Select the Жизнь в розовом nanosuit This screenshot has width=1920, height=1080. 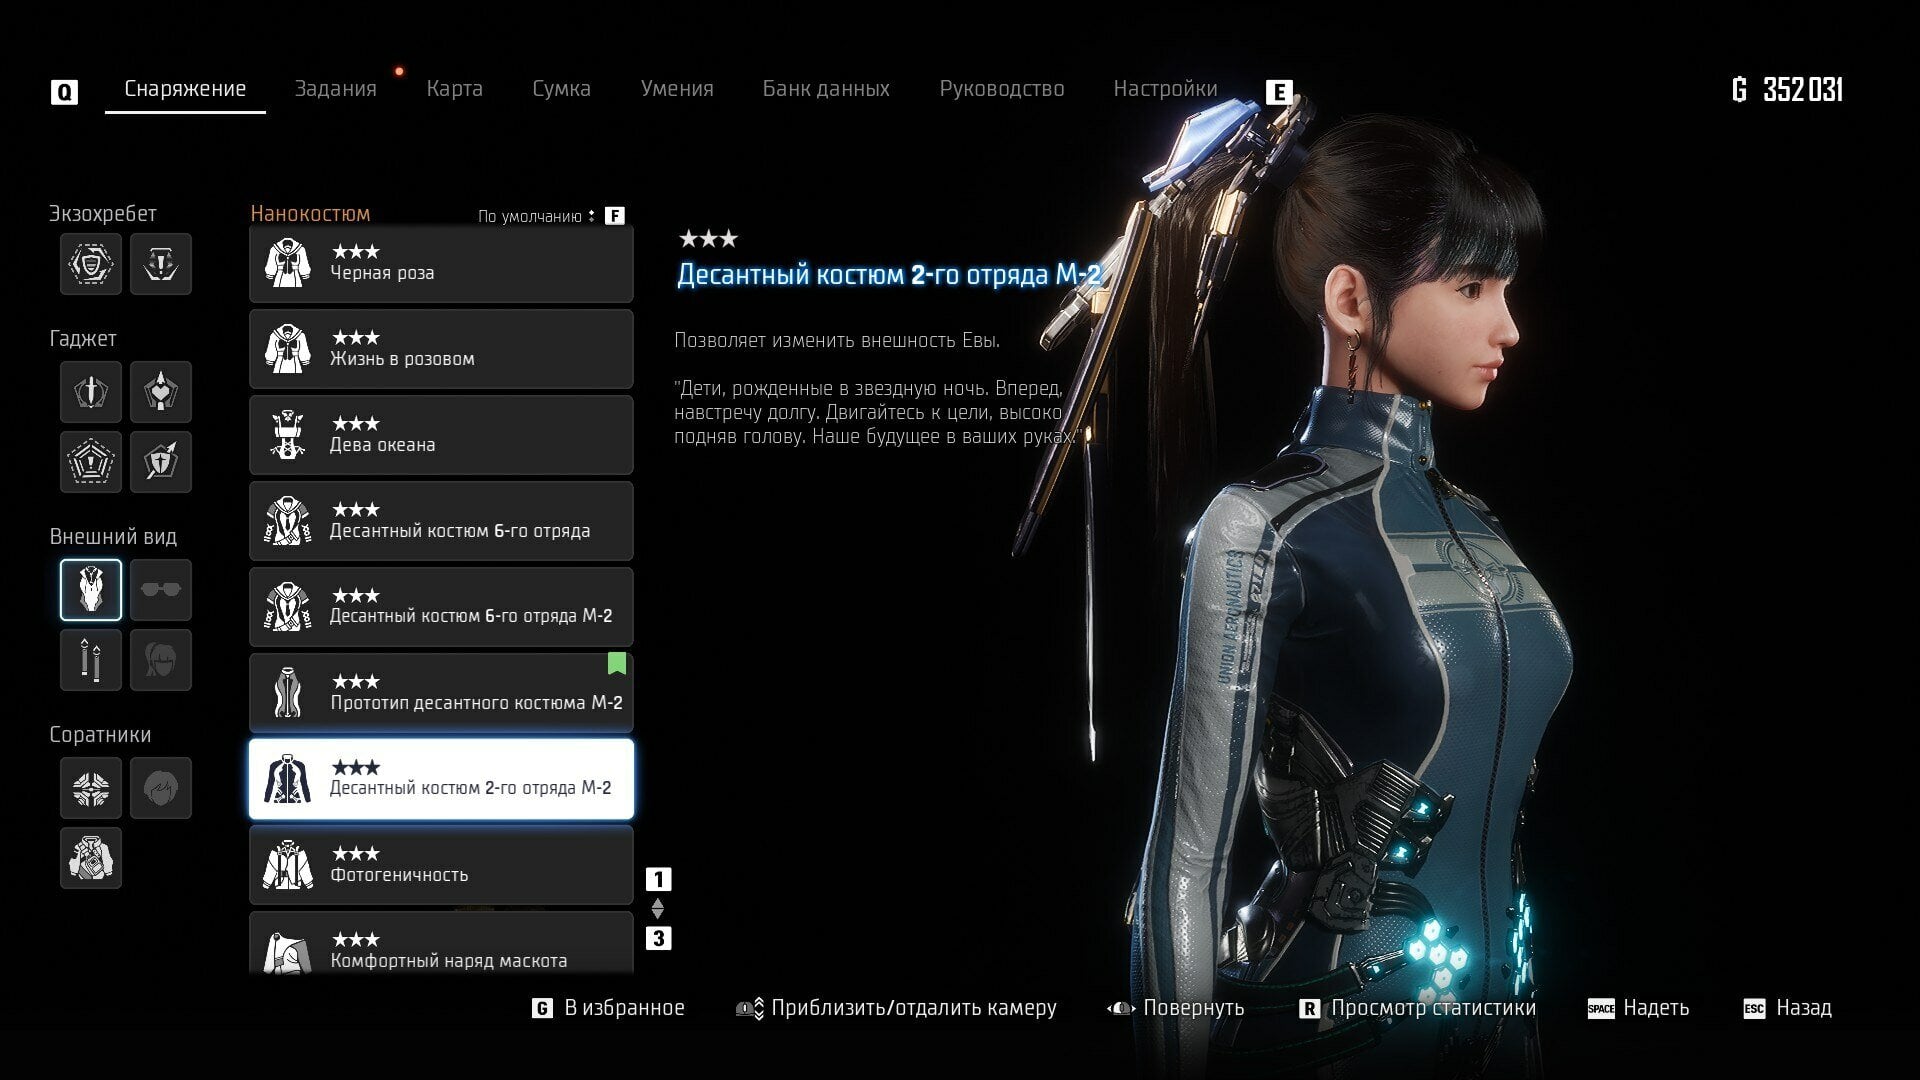pos(441,349)
